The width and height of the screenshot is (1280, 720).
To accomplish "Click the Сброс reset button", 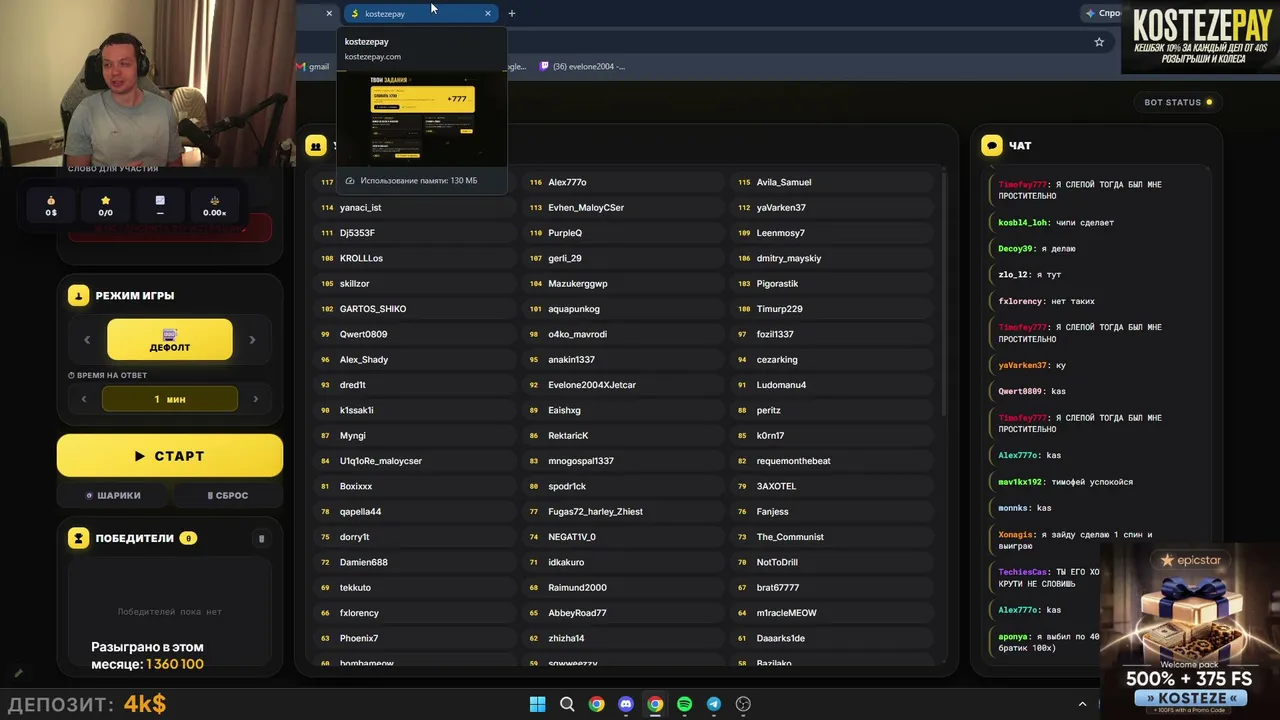I will tap(228, 495).
